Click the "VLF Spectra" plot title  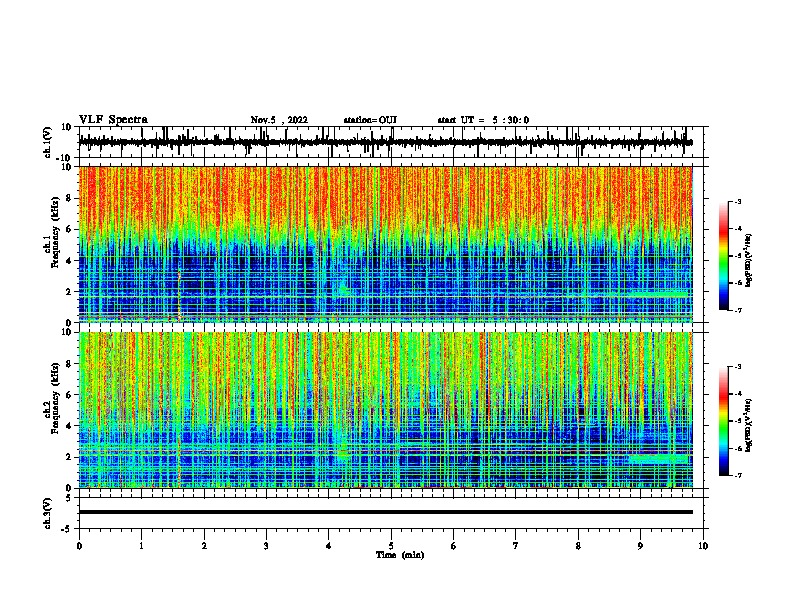(x=113, y=120)
